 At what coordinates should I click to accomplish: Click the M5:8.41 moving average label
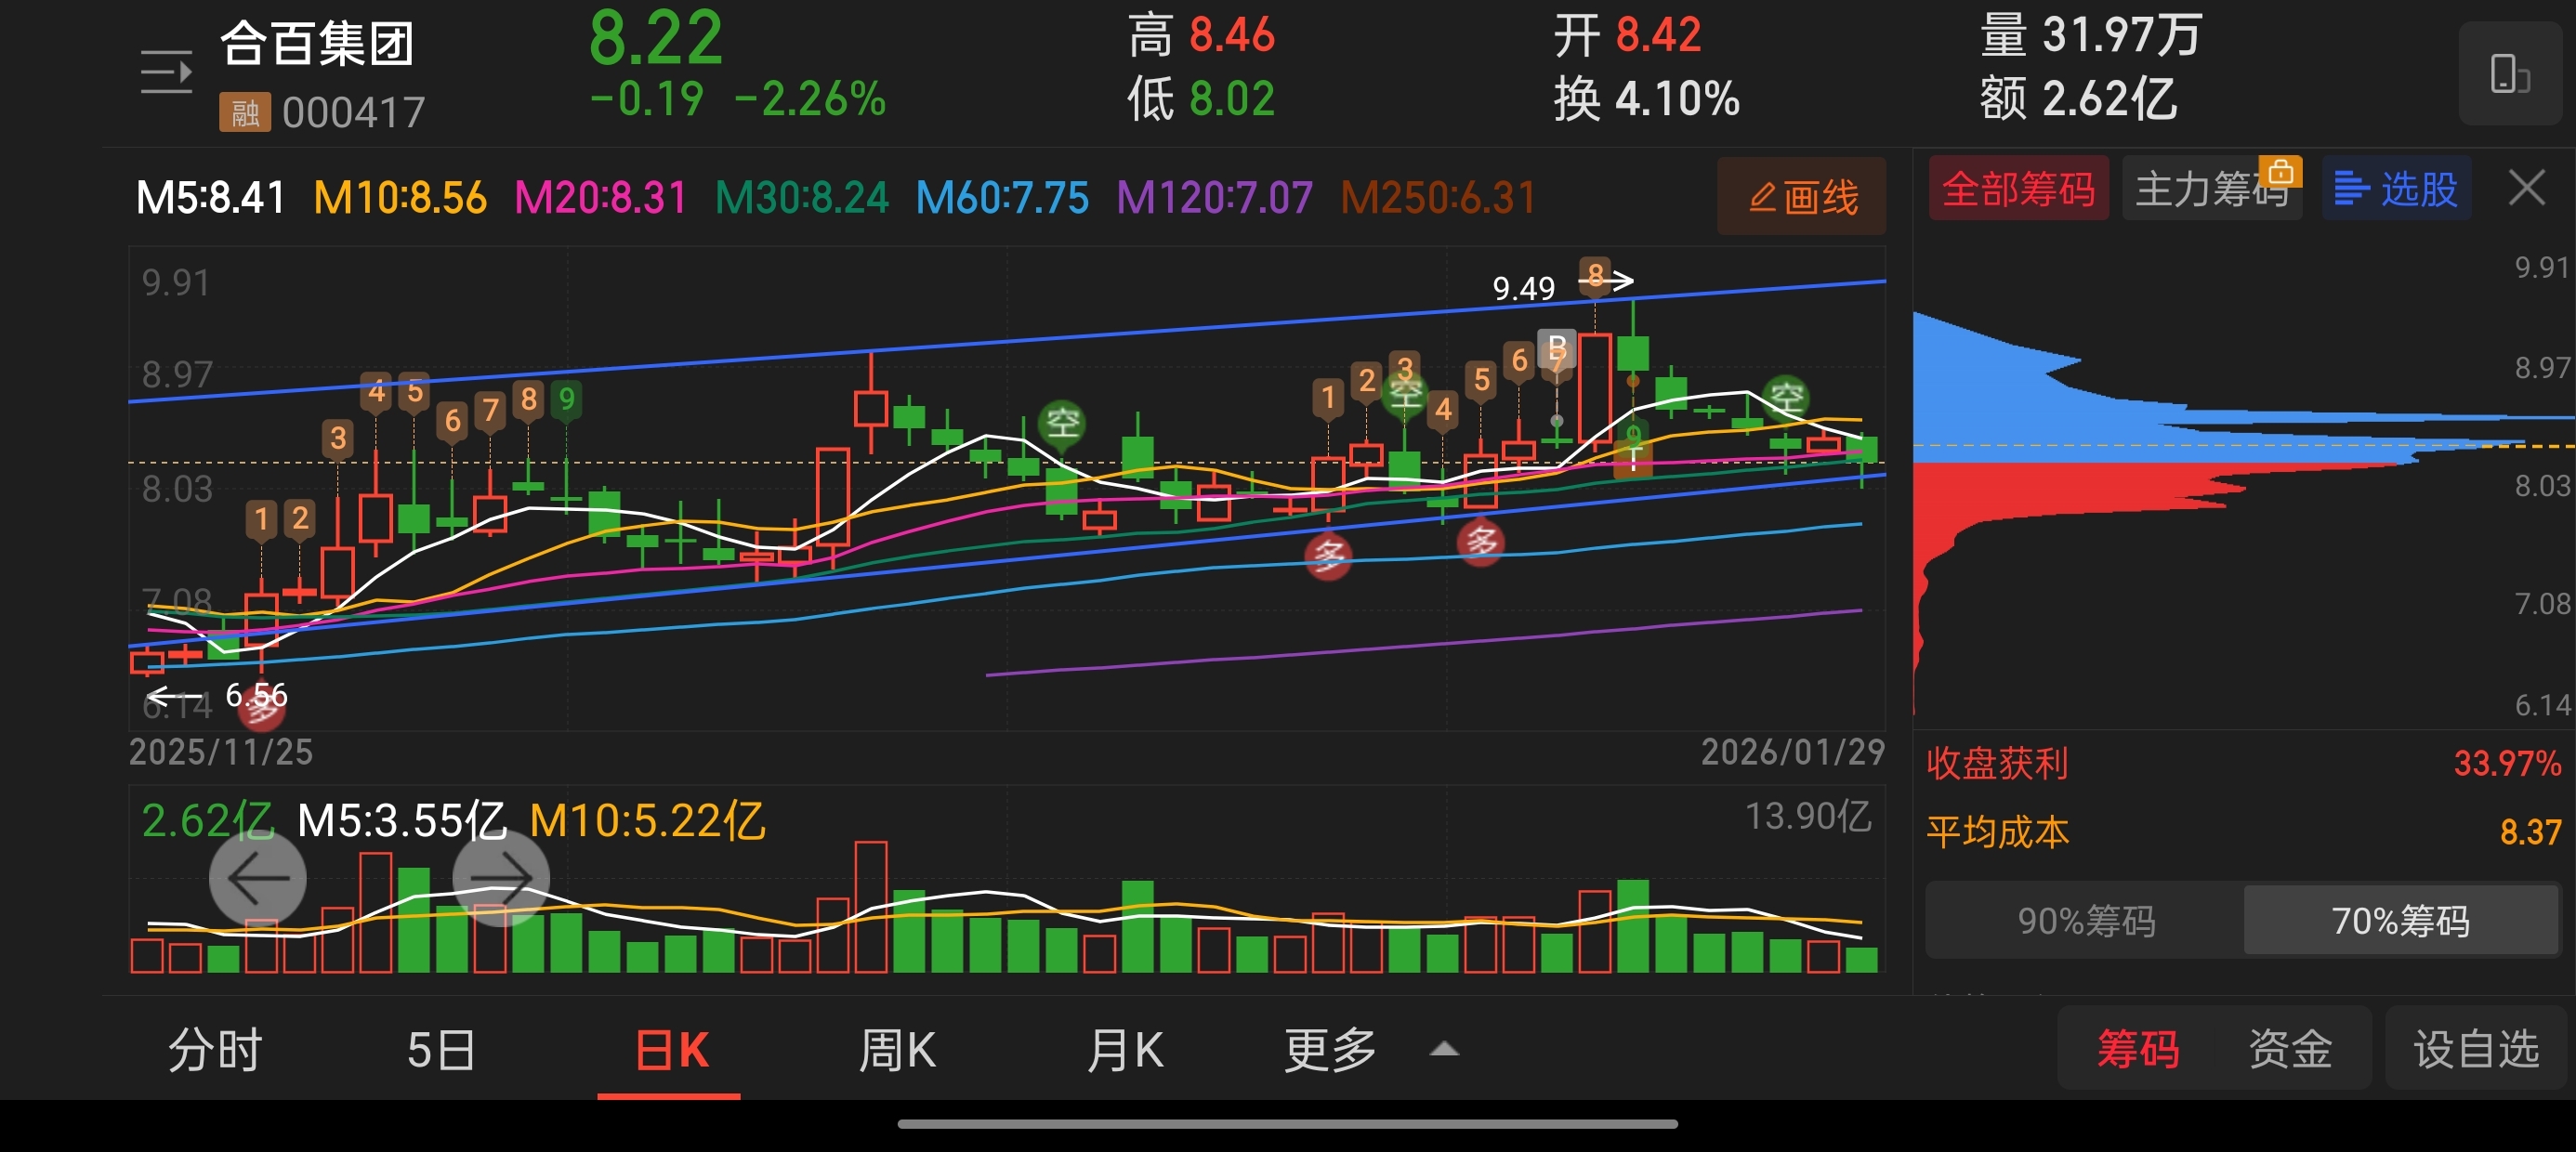click(211, 198)
